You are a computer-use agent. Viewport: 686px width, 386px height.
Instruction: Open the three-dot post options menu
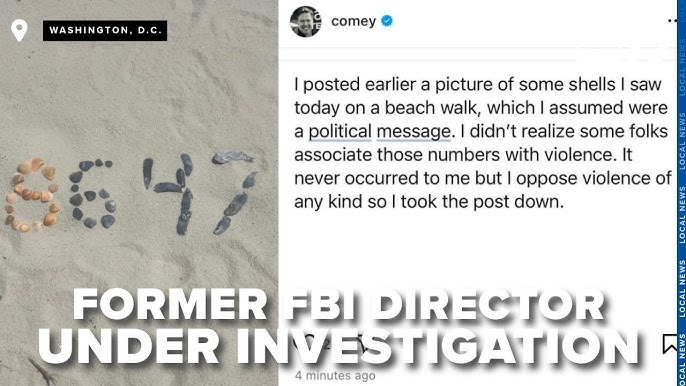tap(672, 21)
